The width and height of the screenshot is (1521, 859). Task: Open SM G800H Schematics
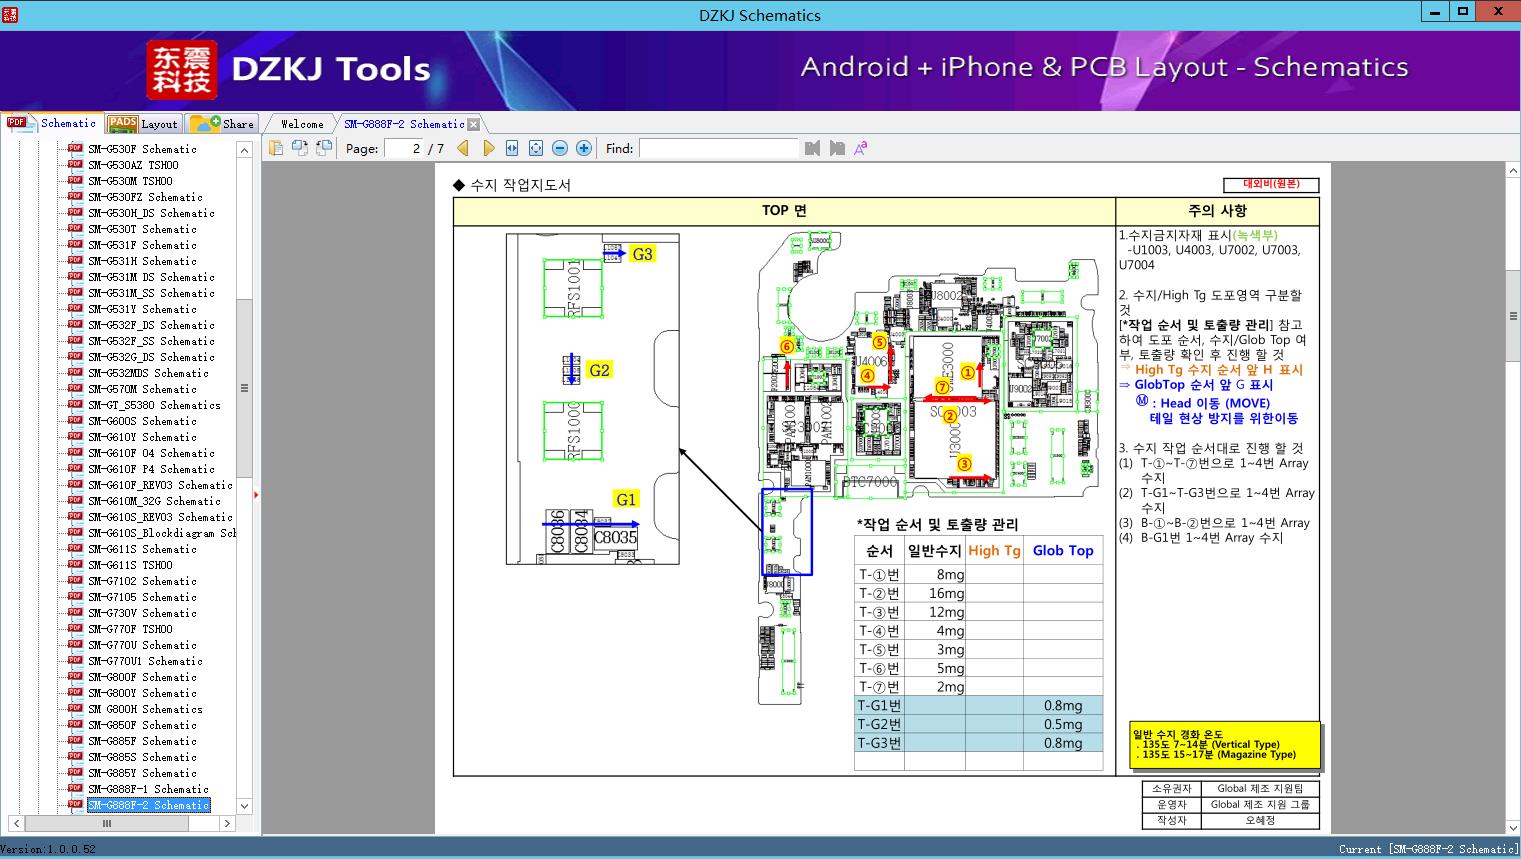[x=145, y=709]
